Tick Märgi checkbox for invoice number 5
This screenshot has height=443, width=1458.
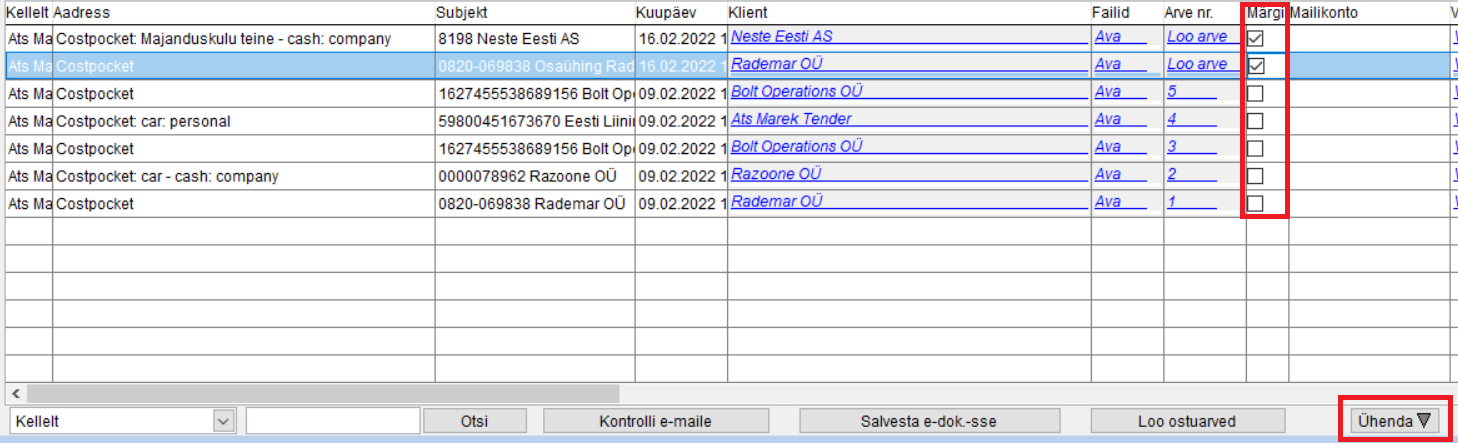1256,93
